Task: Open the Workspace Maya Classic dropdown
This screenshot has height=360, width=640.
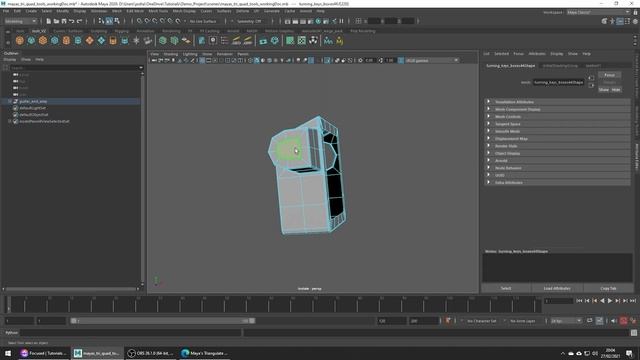Action: tap(598, 12)
